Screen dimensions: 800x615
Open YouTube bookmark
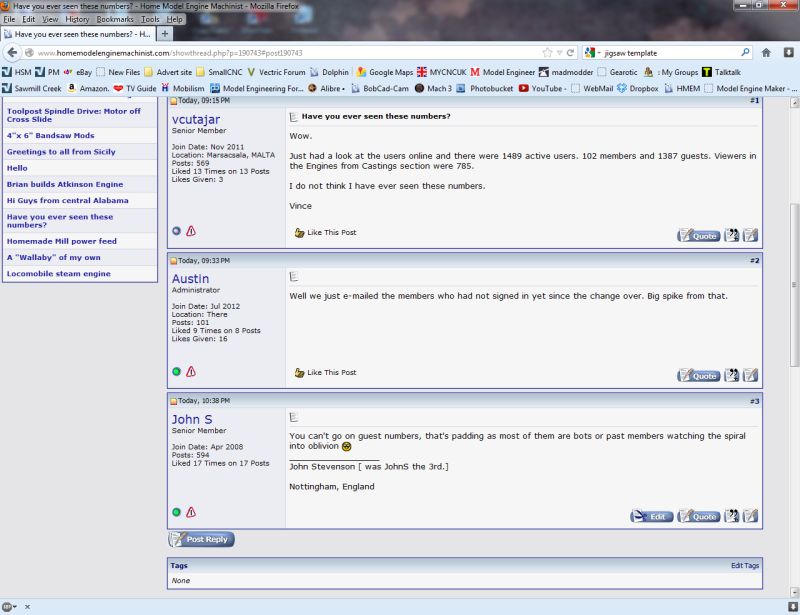(x=541, y=88)
